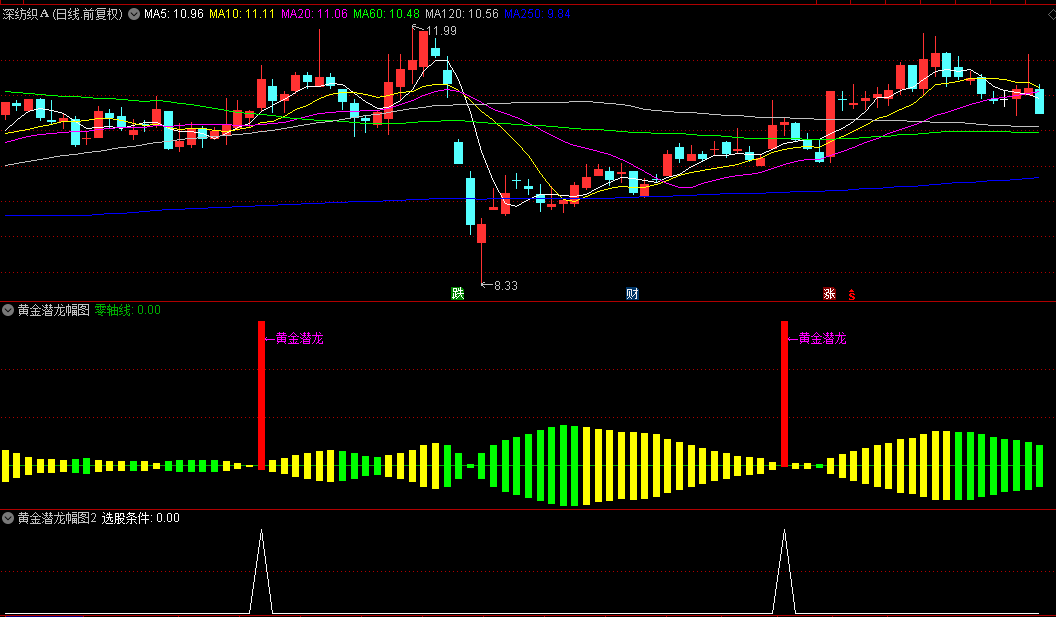Image resolution: width=1056 pixels, height=617 pixels.
Task: Expand the 黄金潜龙幅图 indicator menu arrow
Action: point(8,311)
